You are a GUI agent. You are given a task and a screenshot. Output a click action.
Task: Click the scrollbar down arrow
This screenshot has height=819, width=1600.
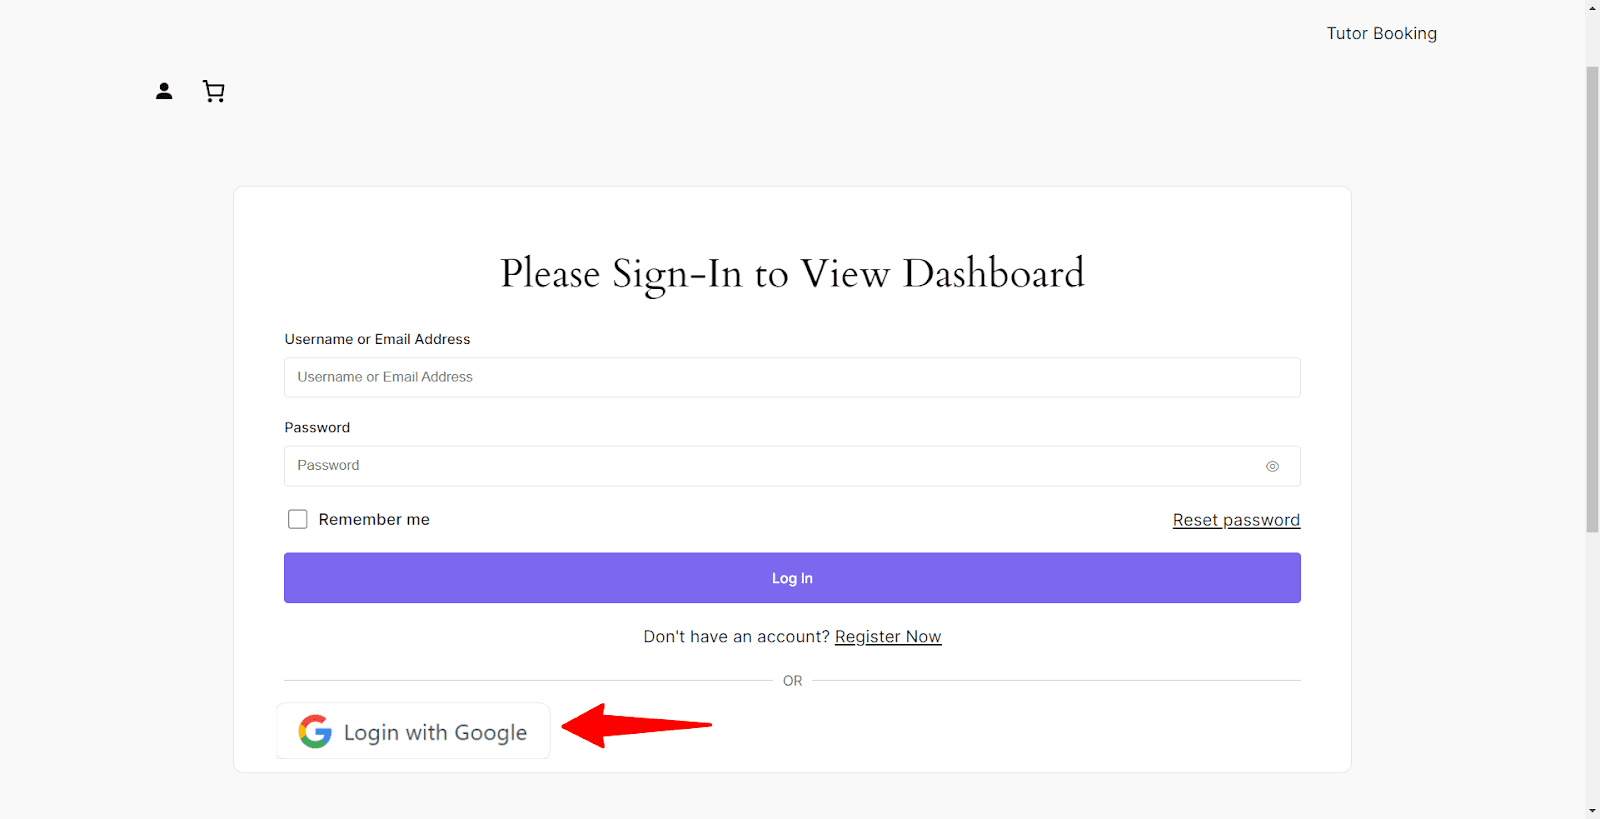(1590, 811)
